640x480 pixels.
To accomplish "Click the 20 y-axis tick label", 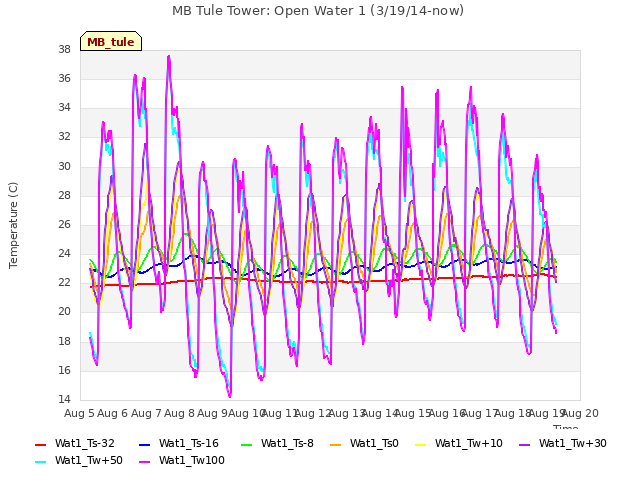I will tap(64, 312).
